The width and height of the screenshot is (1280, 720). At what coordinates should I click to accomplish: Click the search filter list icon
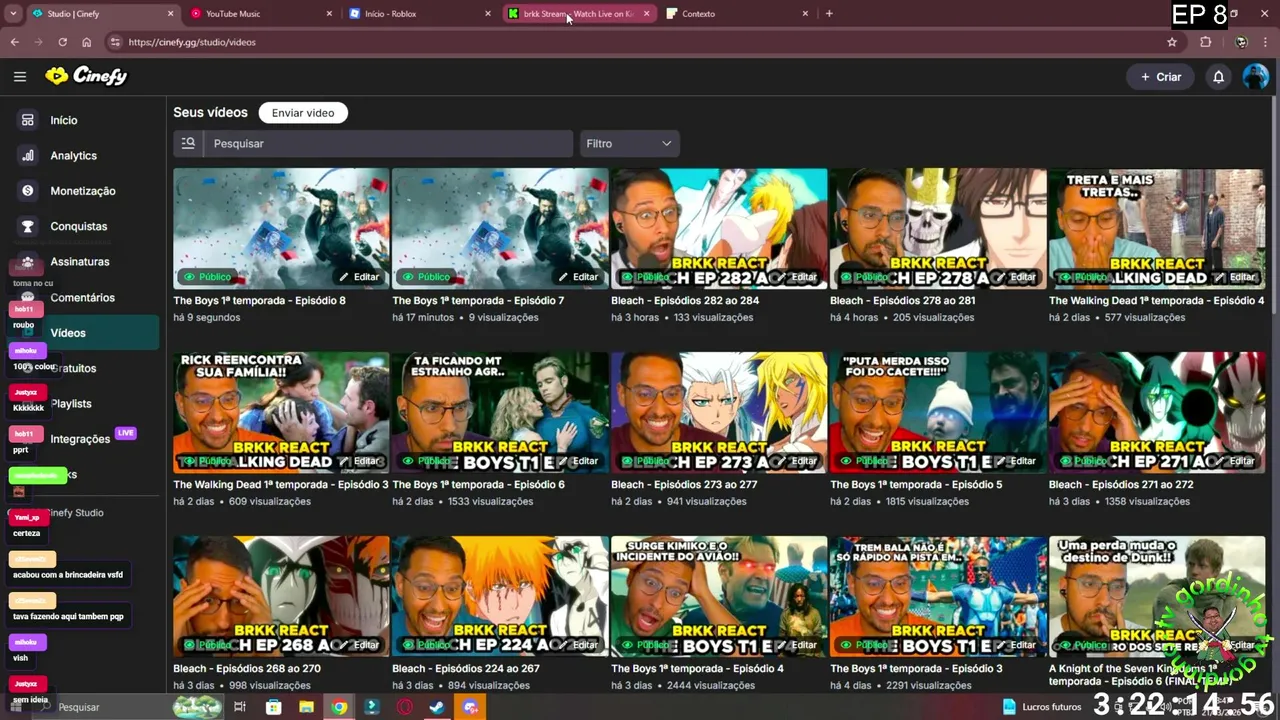pos(188,143)
